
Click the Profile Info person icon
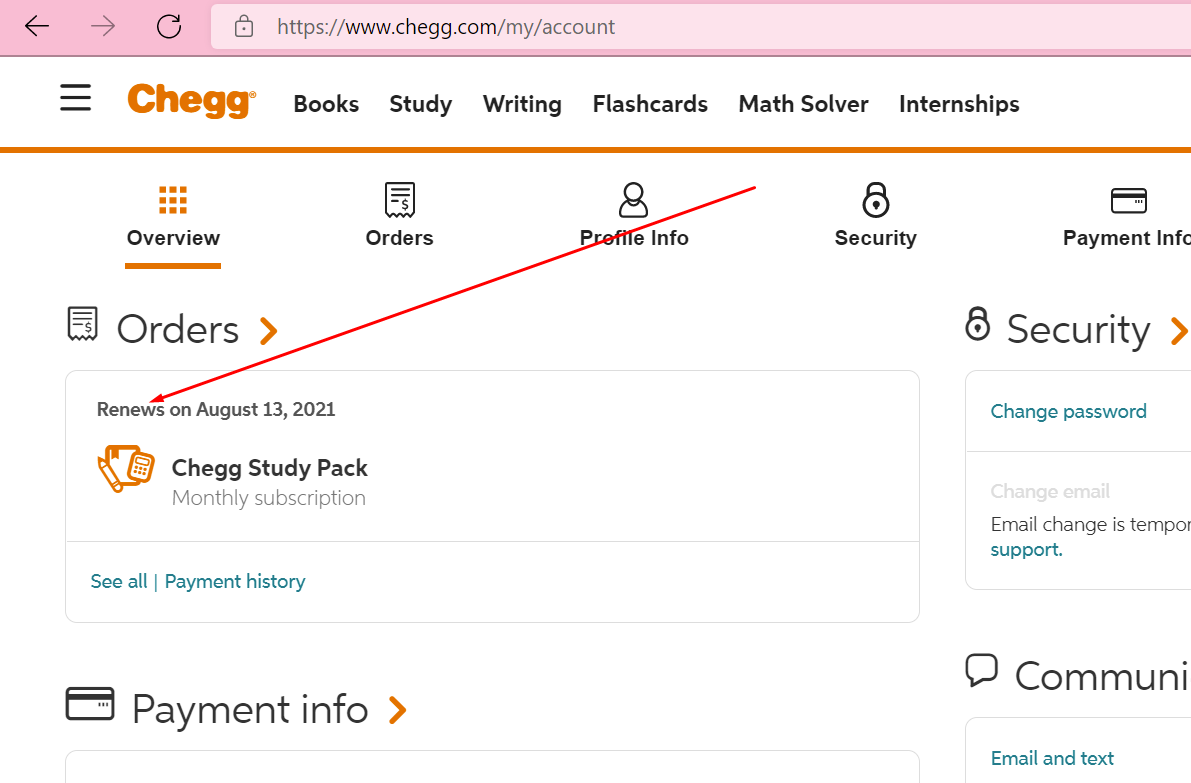[633, 200]
